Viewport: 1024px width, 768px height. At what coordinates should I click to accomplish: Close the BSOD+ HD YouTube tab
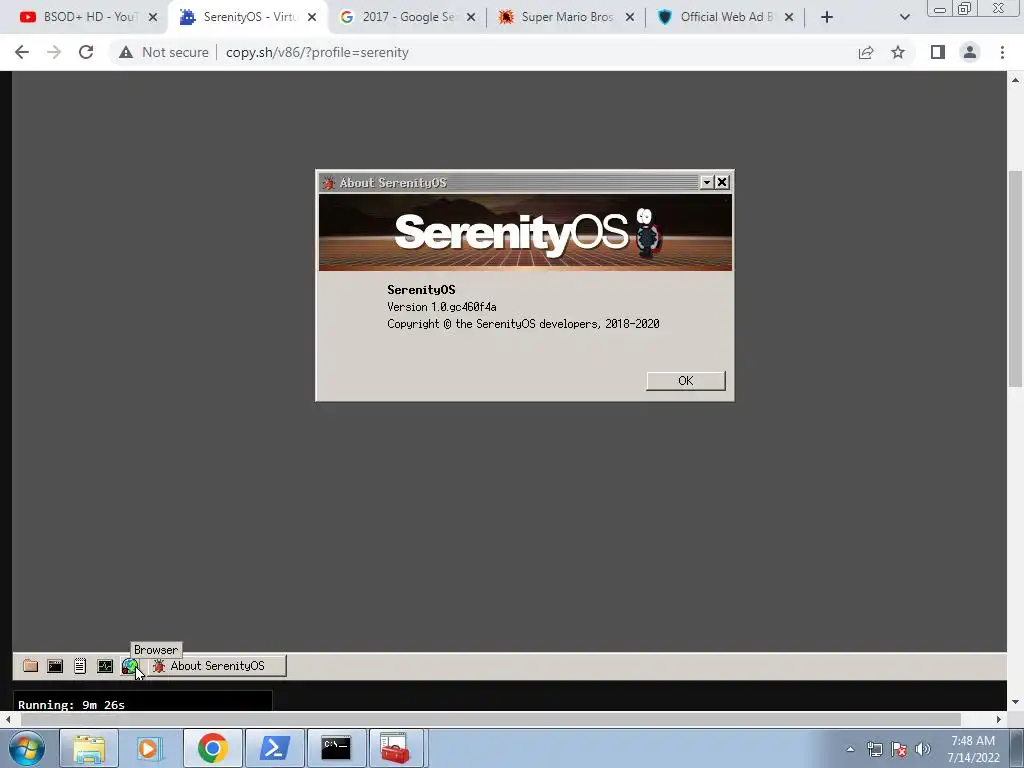tap(153, 18)
